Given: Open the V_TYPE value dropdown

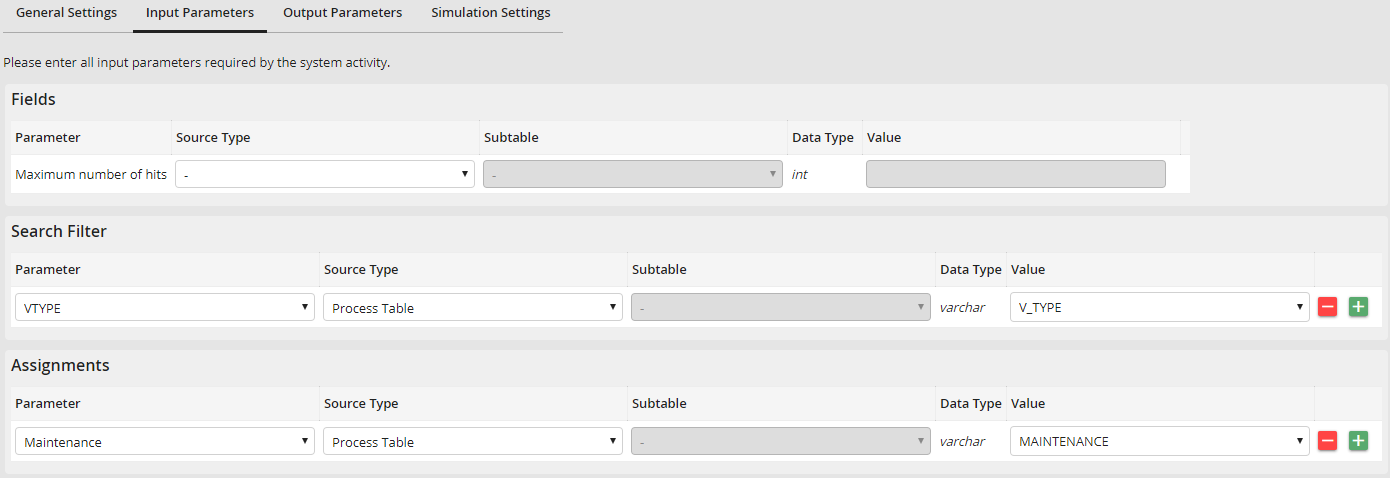Looking at the screenshot, I should point(1160,307).
